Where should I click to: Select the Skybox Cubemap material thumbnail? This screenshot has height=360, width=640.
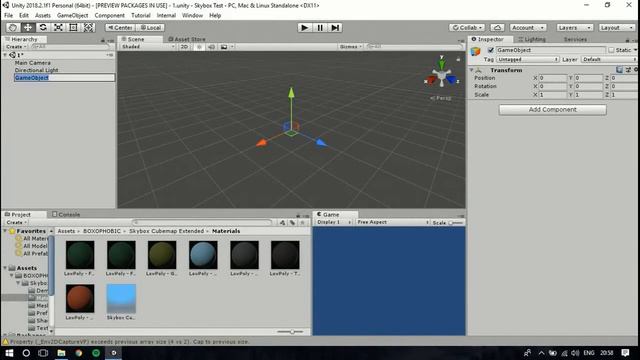121,299
